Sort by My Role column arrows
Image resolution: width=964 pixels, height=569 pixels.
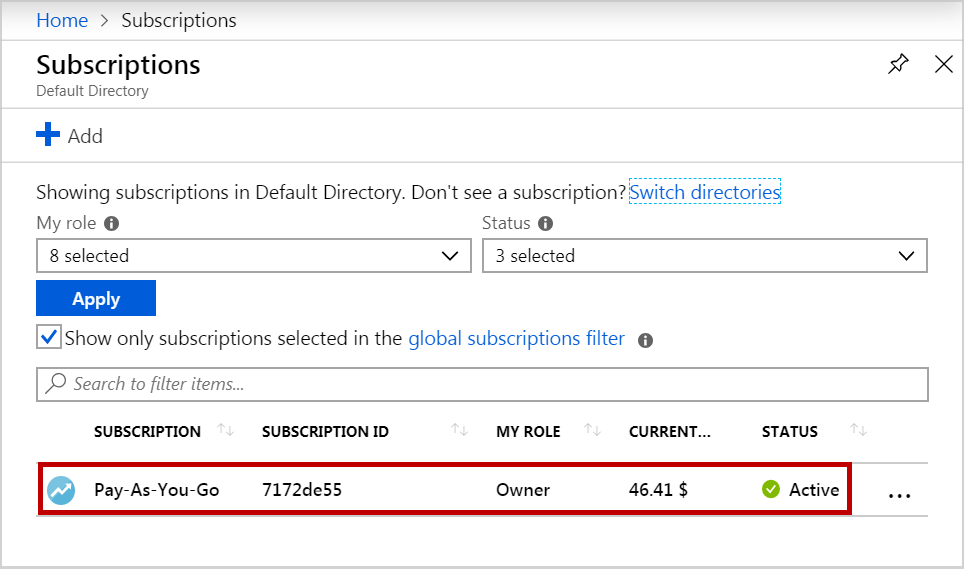[592, 431]
